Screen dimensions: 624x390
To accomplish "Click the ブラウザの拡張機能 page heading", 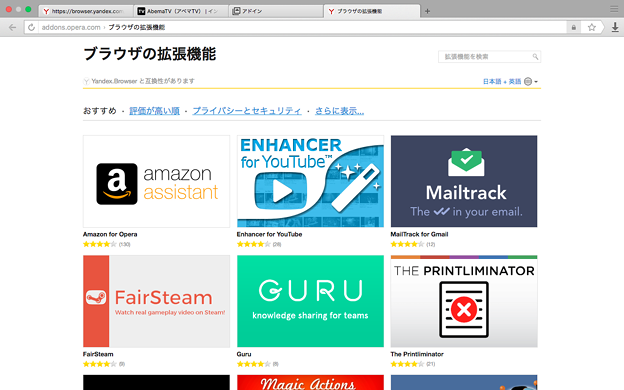I will 150,54.
